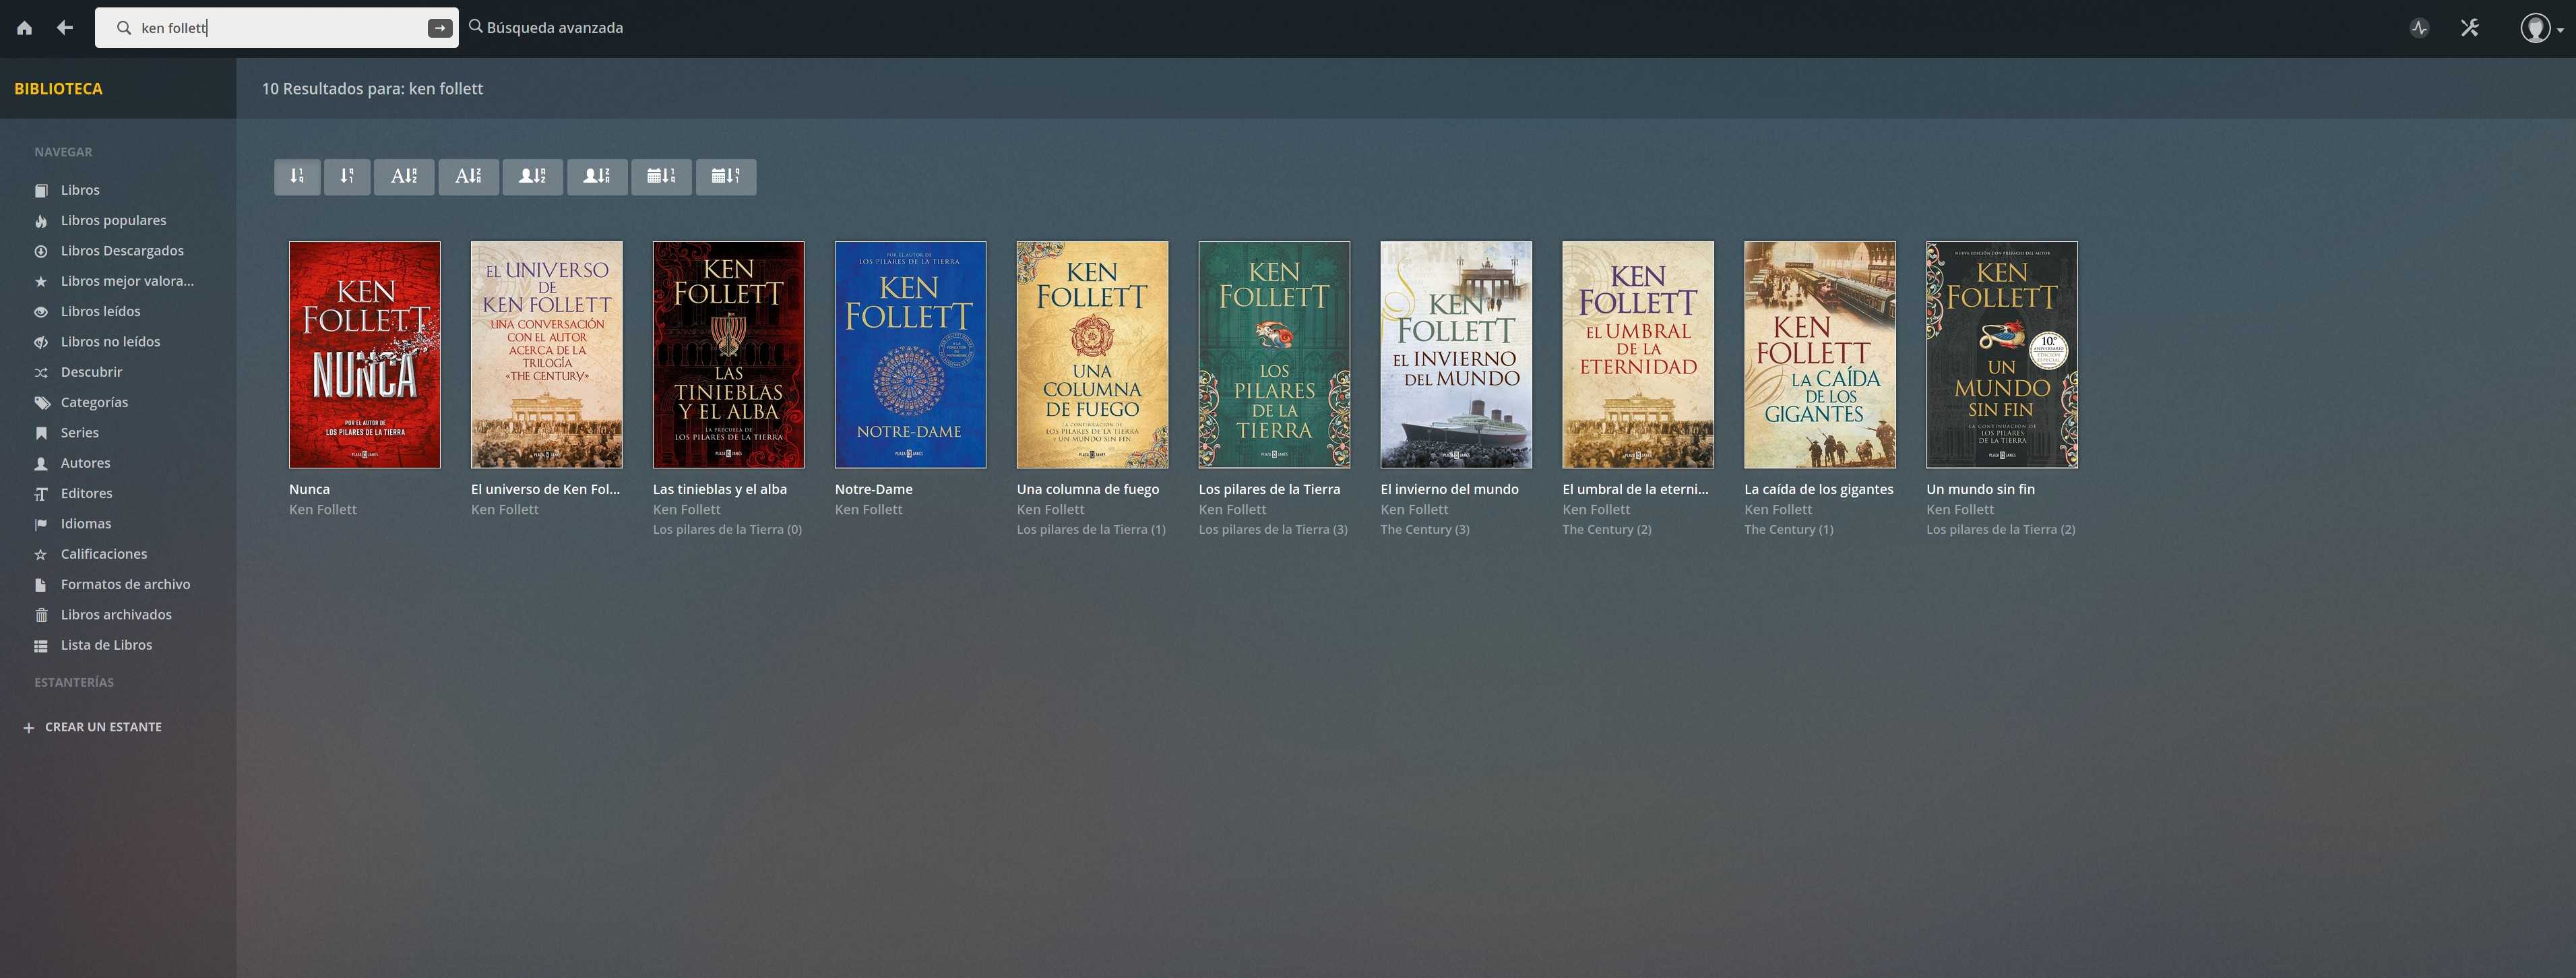Submit search with arrow button
Image resolution: width=2576 pixels, height=978 pixels.
440,28
